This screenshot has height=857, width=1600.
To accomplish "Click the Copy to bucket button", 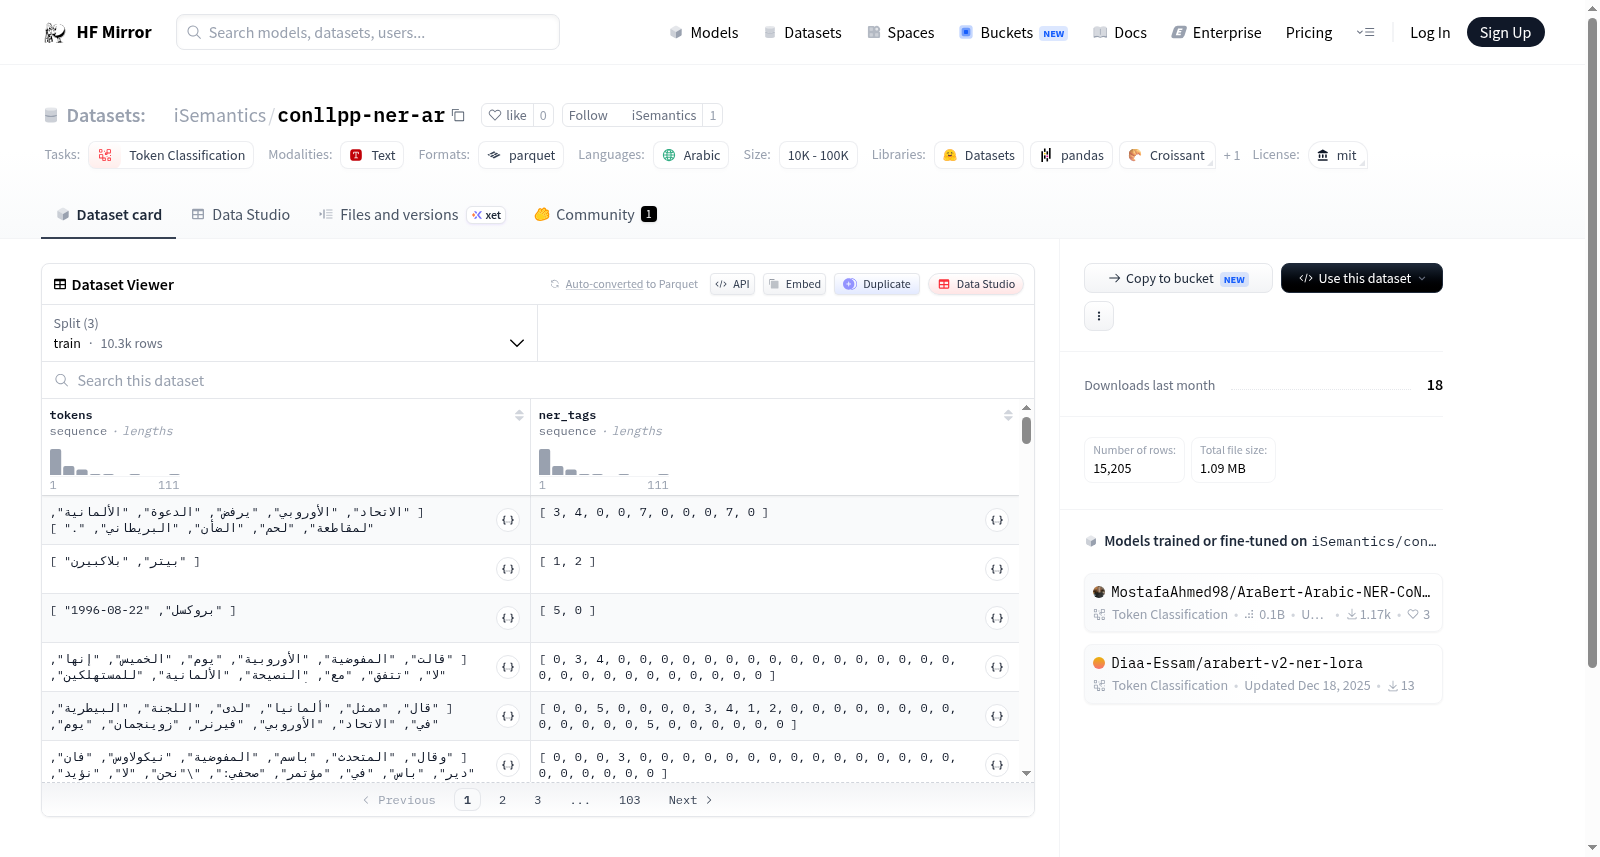I will click(1178, 278).
